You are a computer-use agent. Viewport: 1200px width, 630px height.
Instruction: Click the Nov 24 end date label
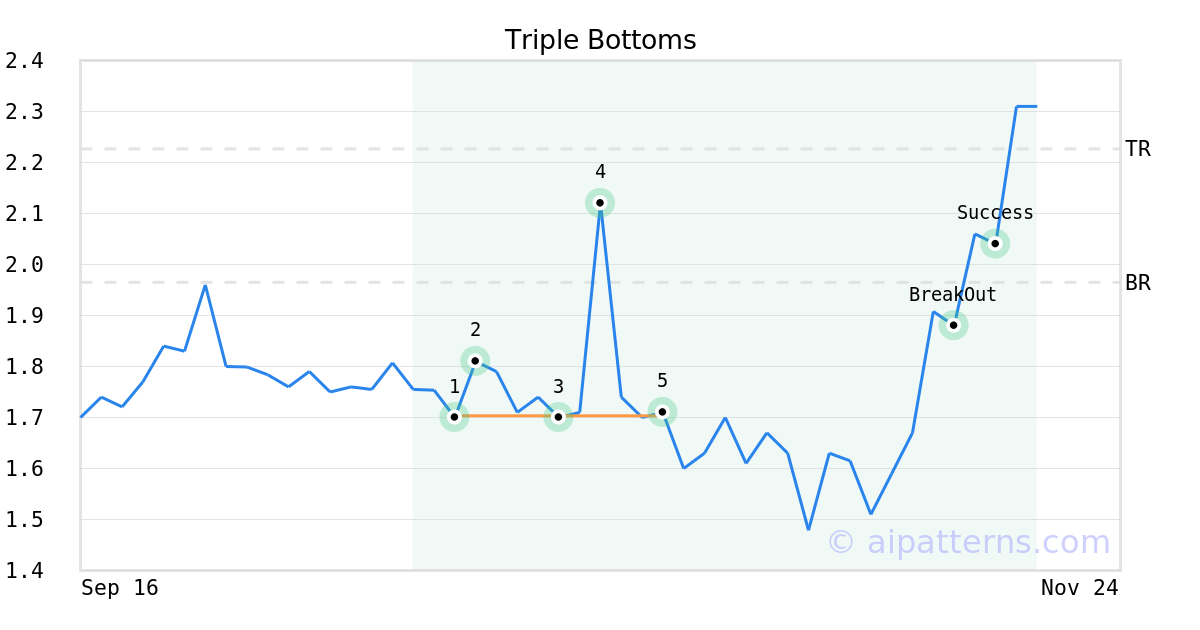[1079, 588]
